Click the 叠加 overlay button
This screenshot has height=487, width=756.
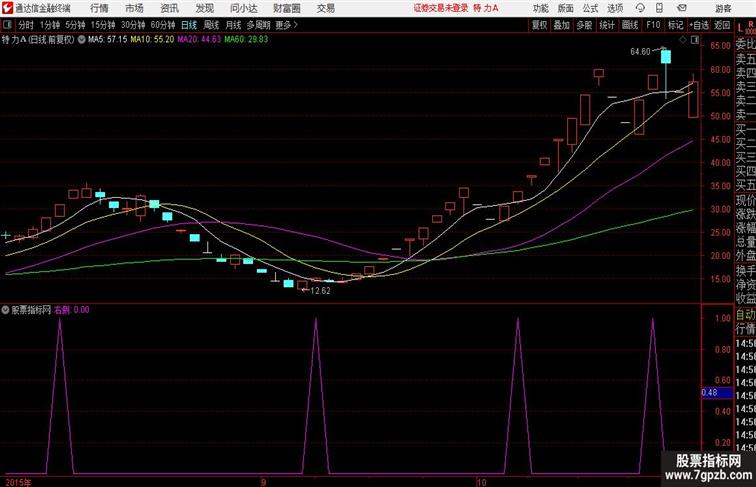(562, 25)
